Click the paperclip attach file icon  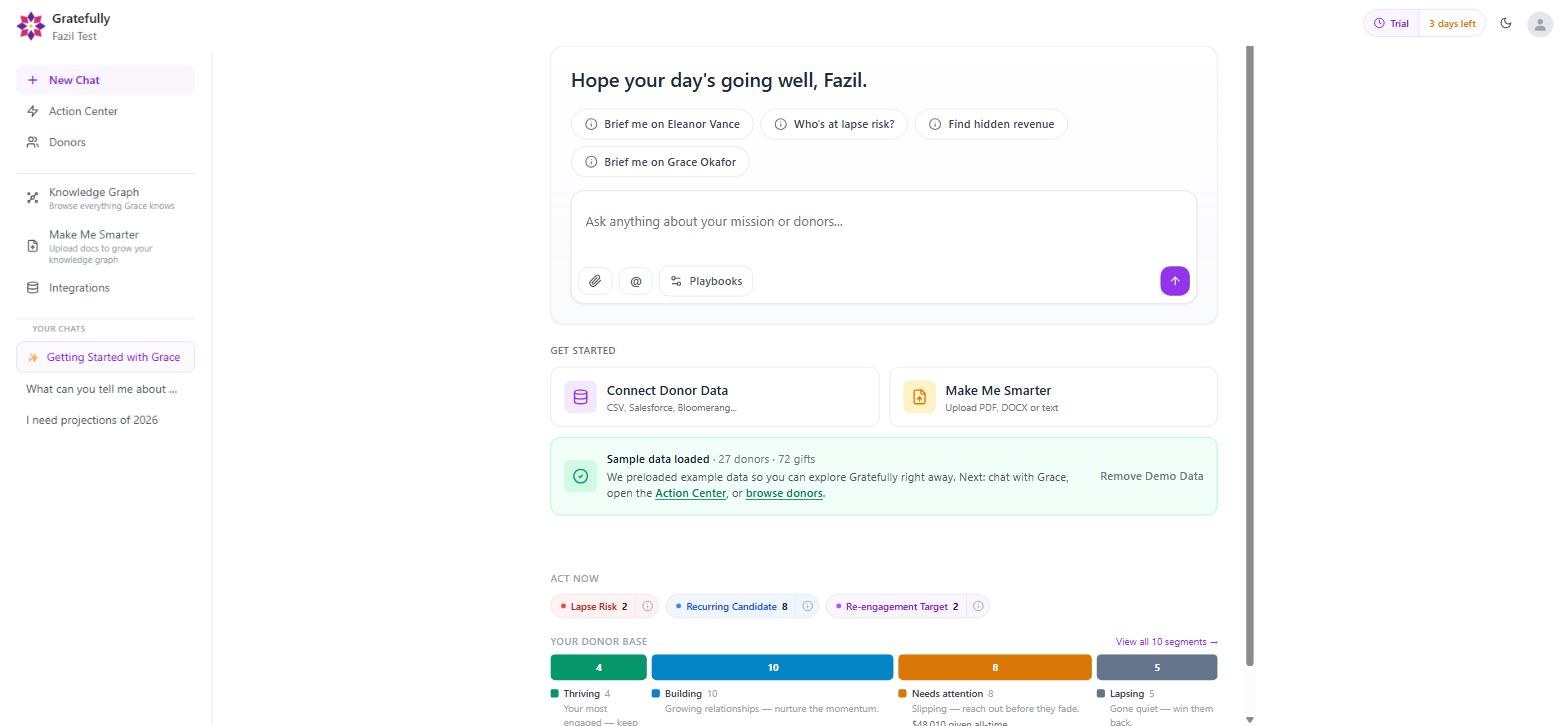(x=595, y=281)
